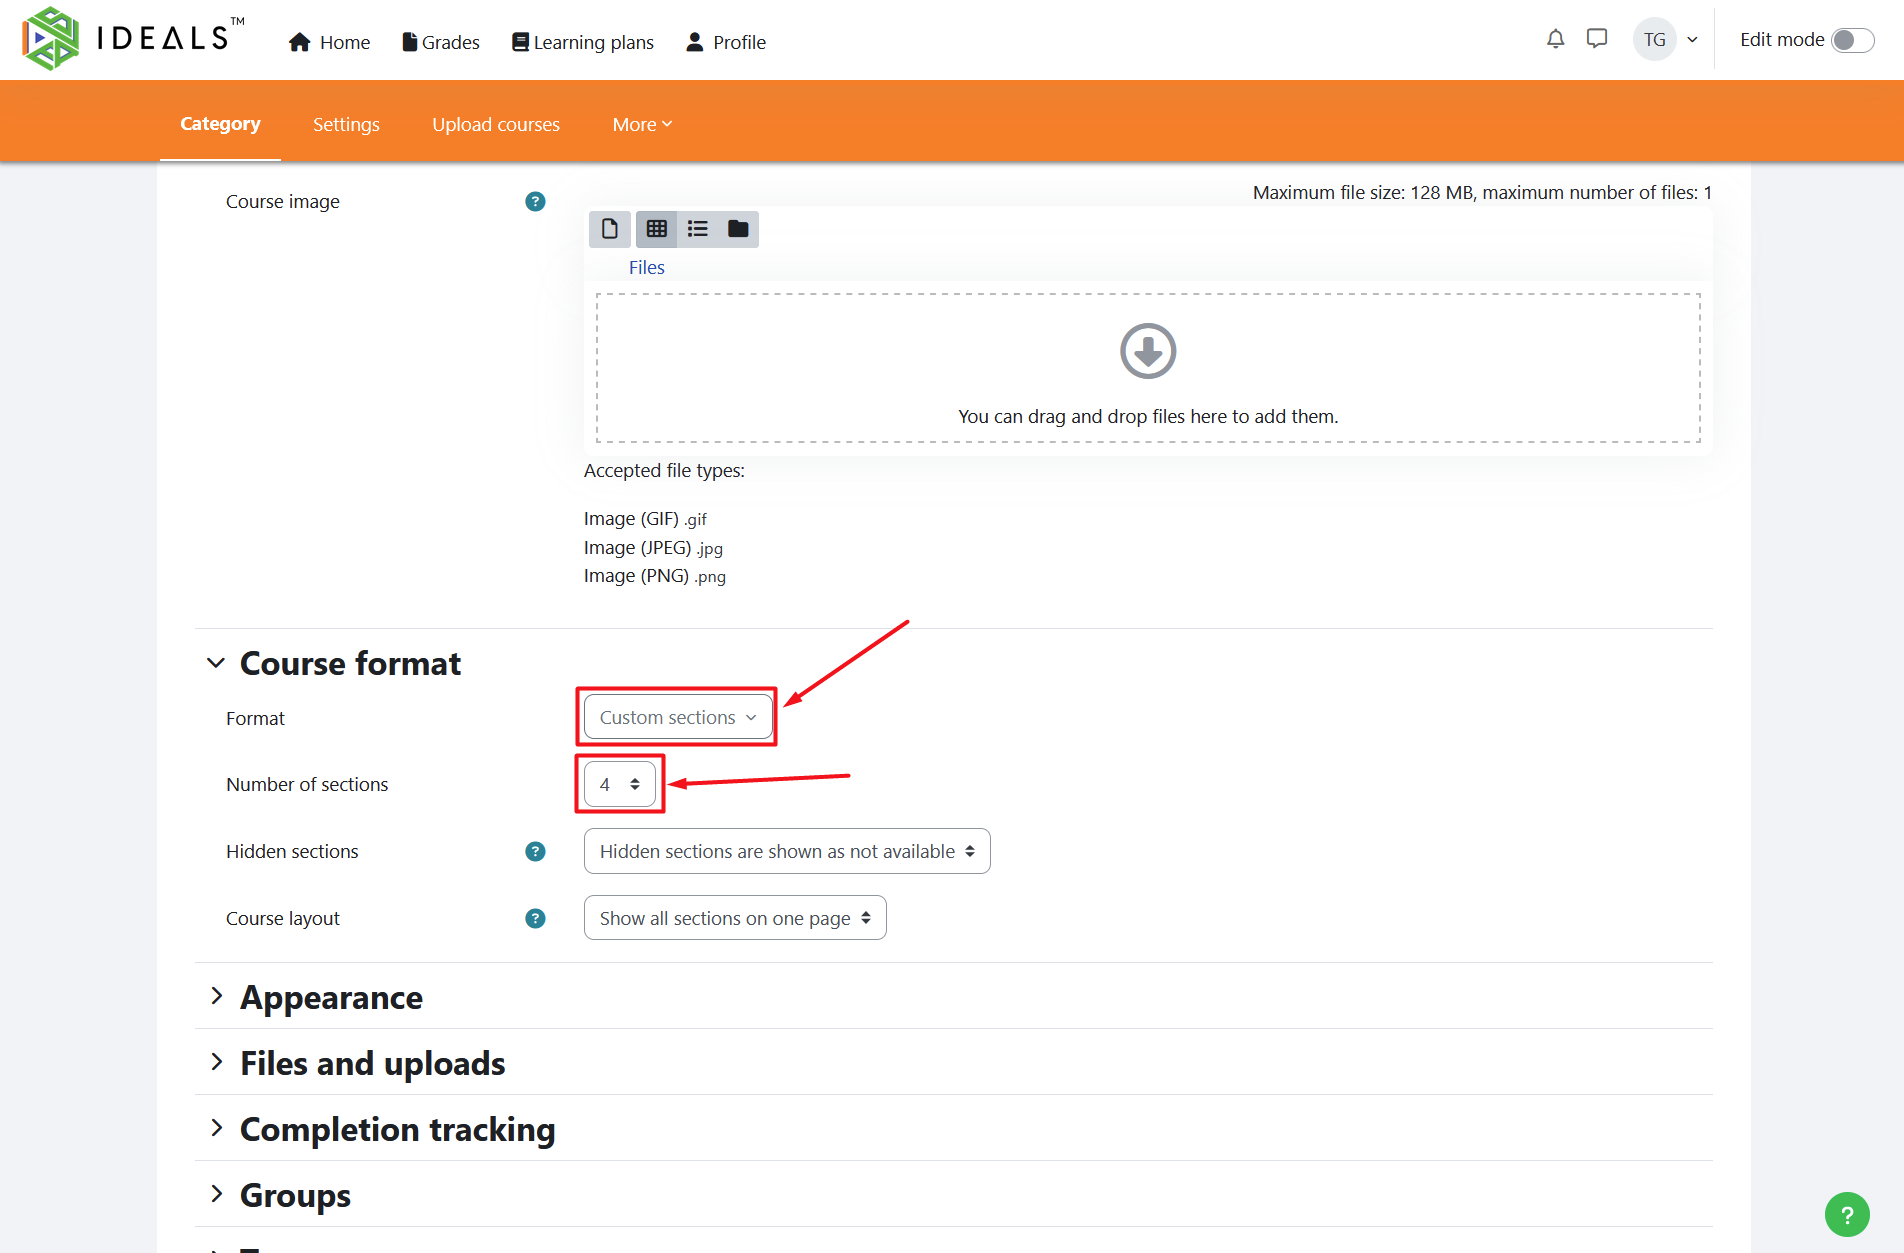Switch file picker to folder tree view

[x=738, y=229]
